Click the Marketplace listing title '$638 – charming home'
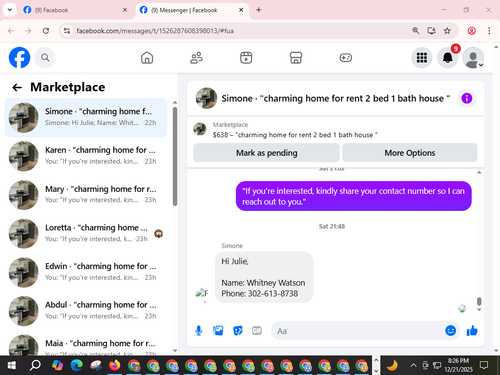Image resolution: width=500 pixels, height=375 pixels. click(x=295, y=135)
